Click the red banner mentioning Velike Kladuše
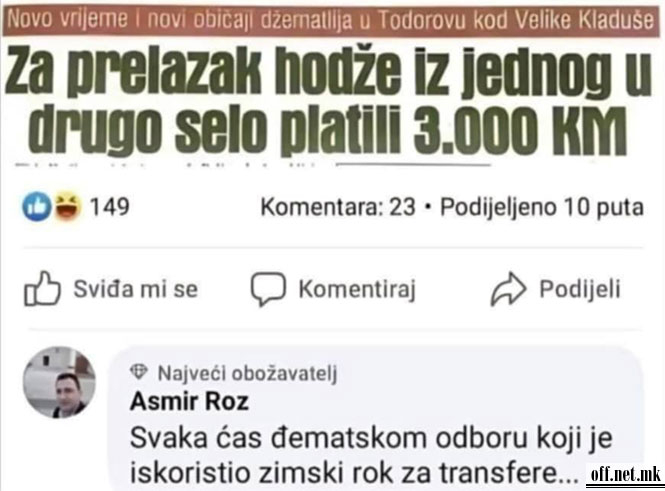 click(x=332, y=20)
